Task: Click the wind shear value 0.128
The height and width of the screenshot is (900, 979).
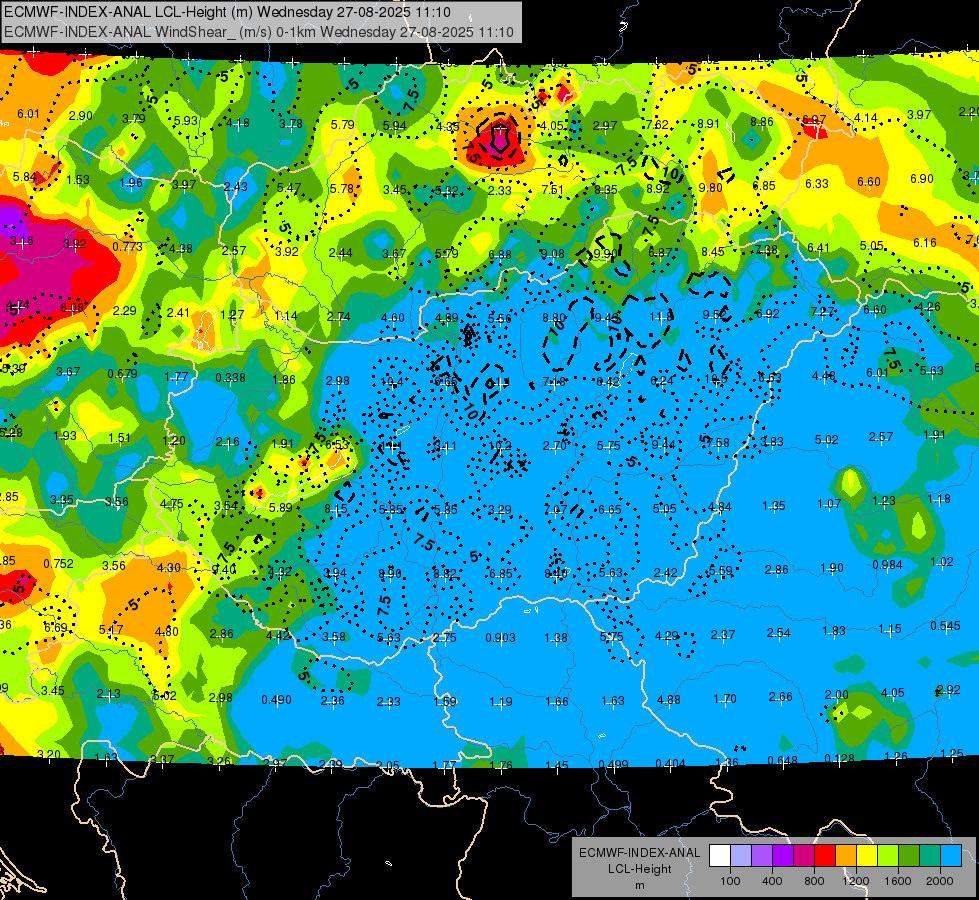Action: [x=839, y=759]
